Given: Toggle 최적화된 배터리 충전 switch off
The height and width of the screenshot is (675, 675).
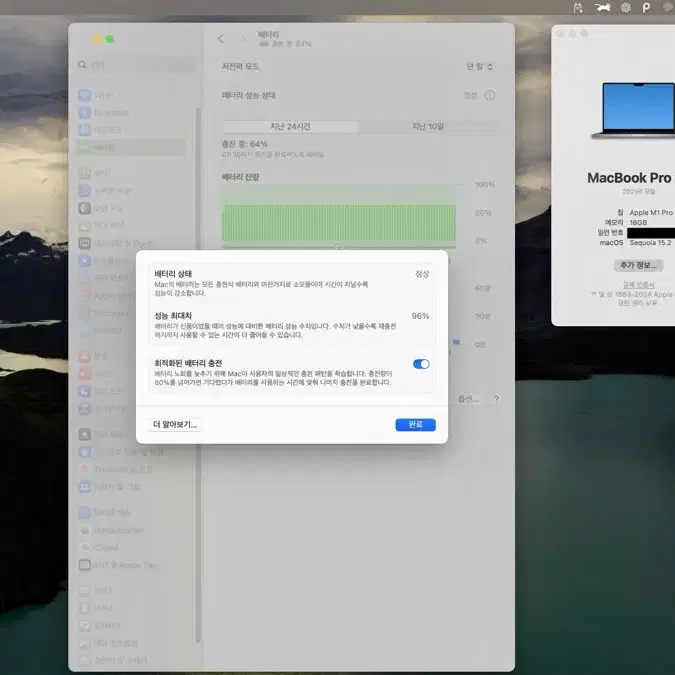Looking at the screenshot, I should pyautogui.click(x=421, y=364).
